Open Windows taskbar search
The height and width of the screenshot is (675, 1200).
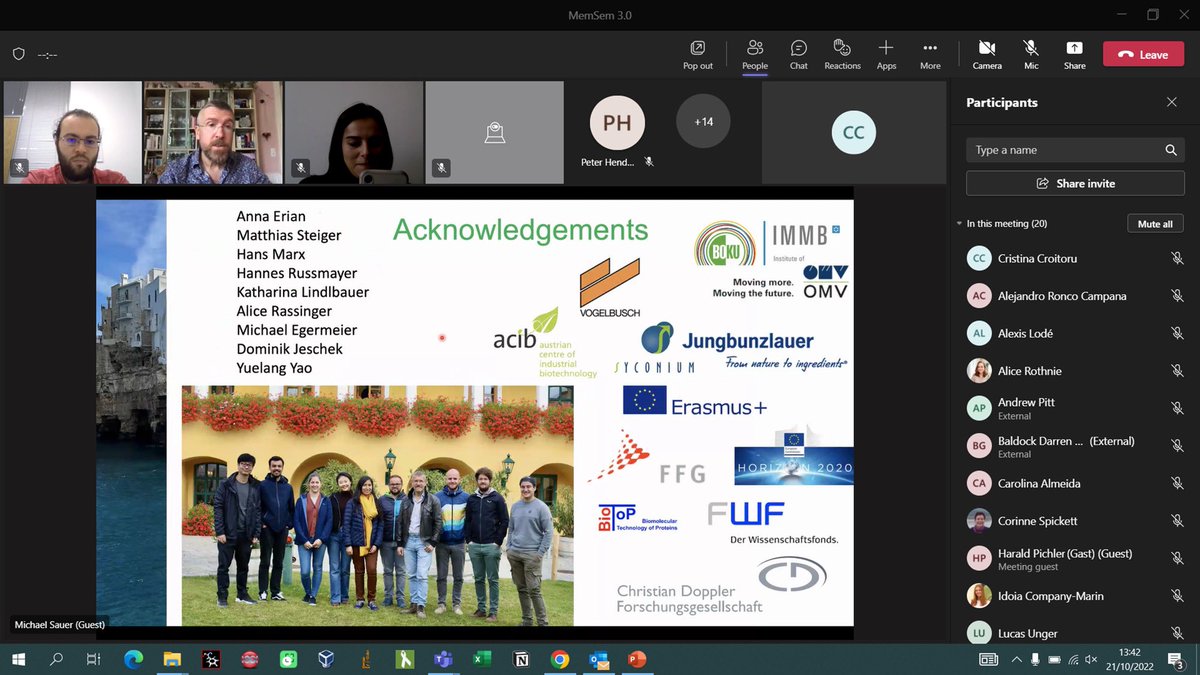[56, 659]
